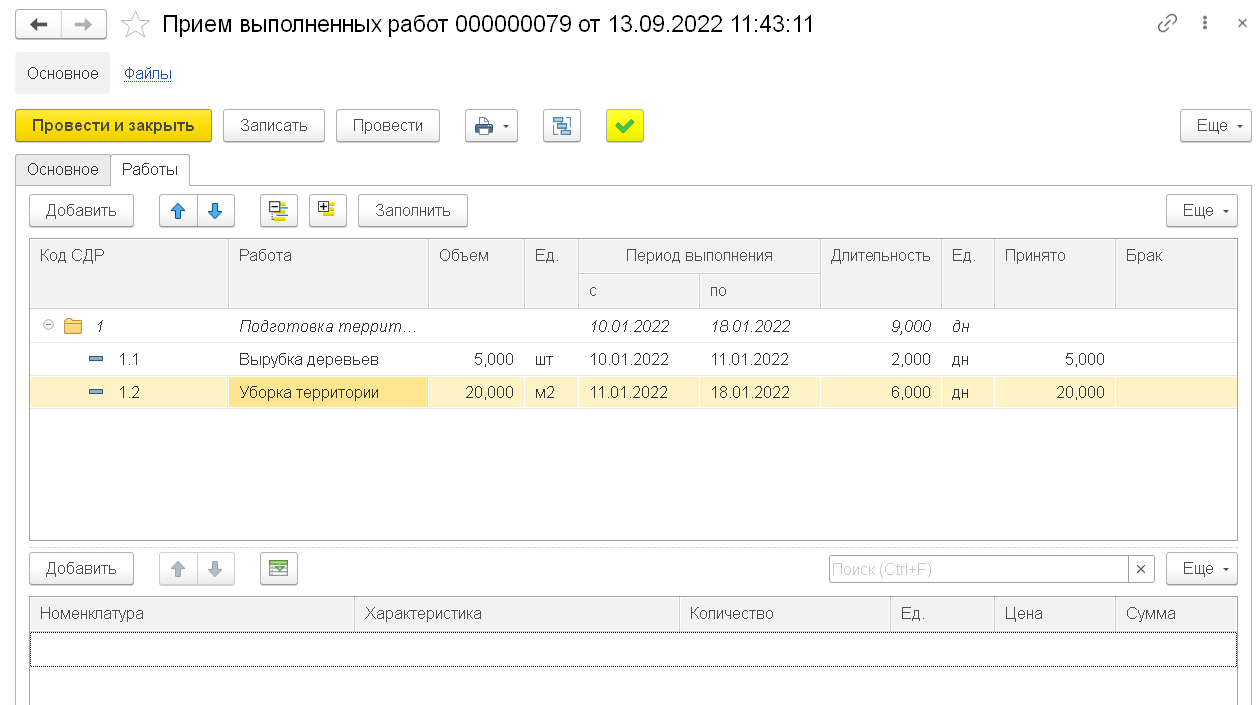Move work row up with blue arrow
This screenshot has width=1259, height=705.
(179, 211)
